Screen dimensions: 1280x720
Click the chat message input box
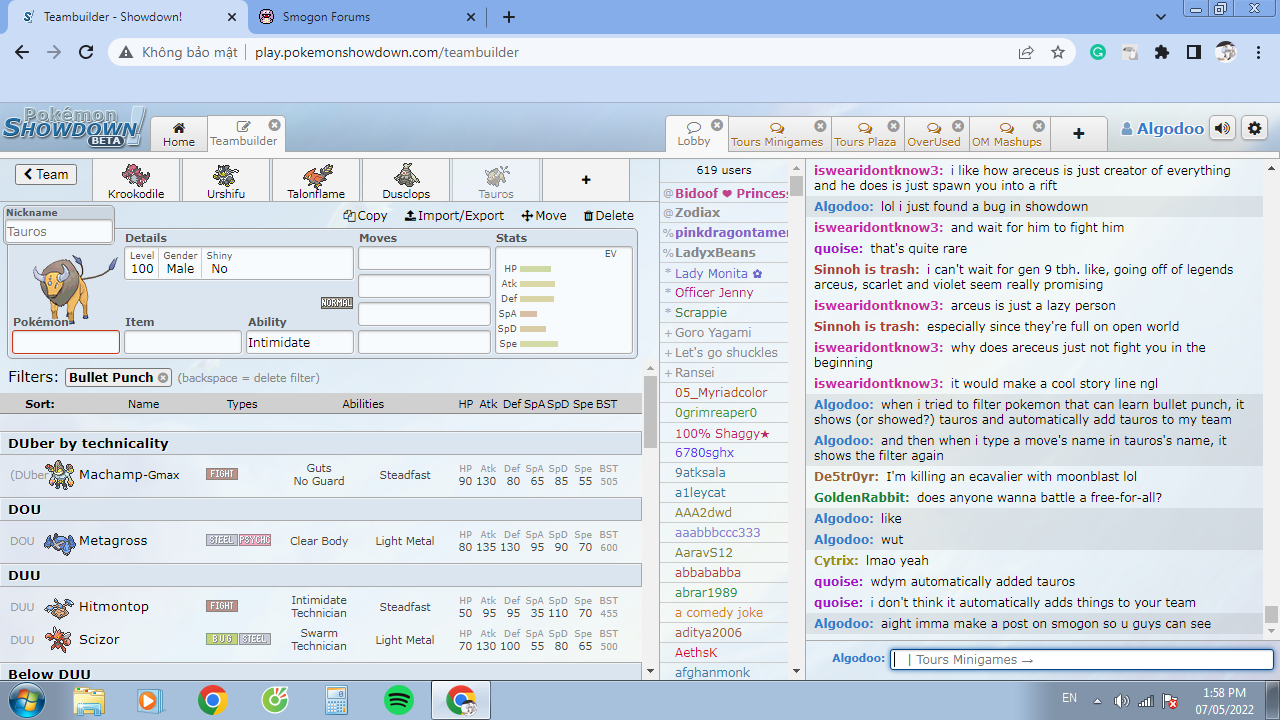pos(1081,660)
